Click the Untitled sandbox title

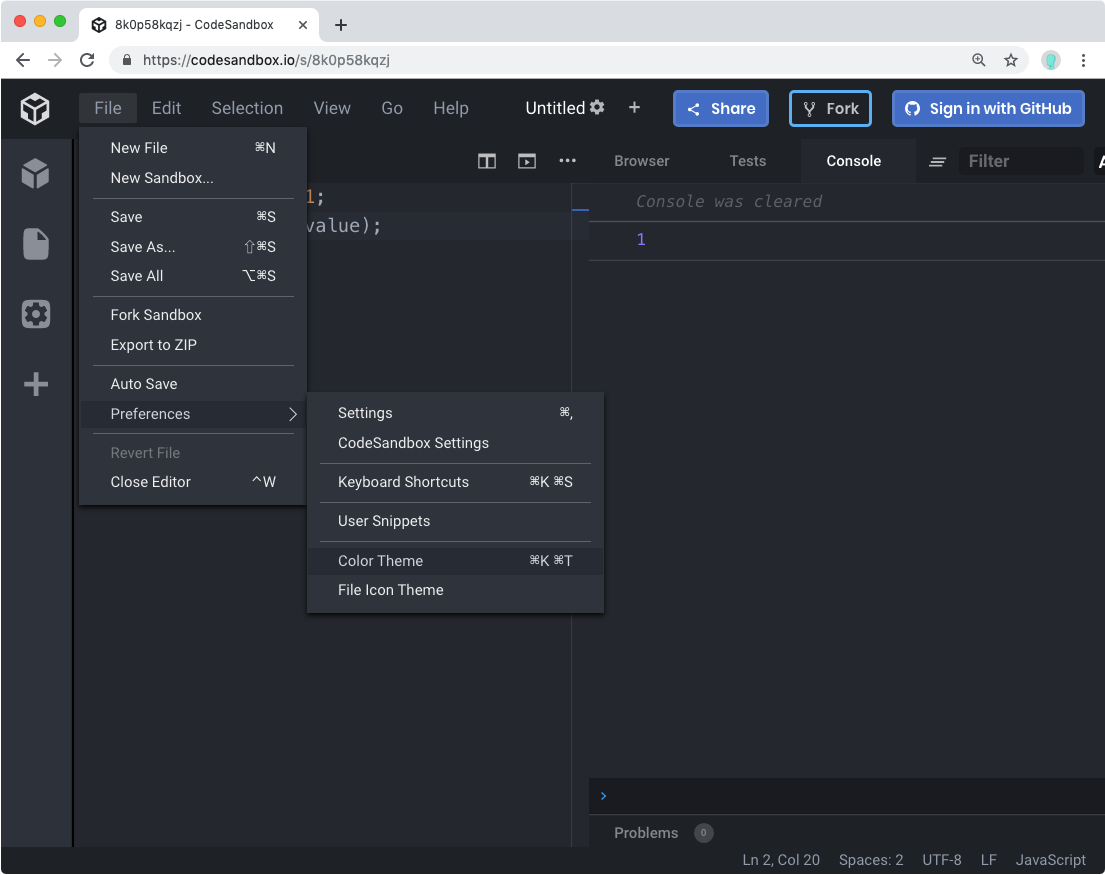pos(555,108)
